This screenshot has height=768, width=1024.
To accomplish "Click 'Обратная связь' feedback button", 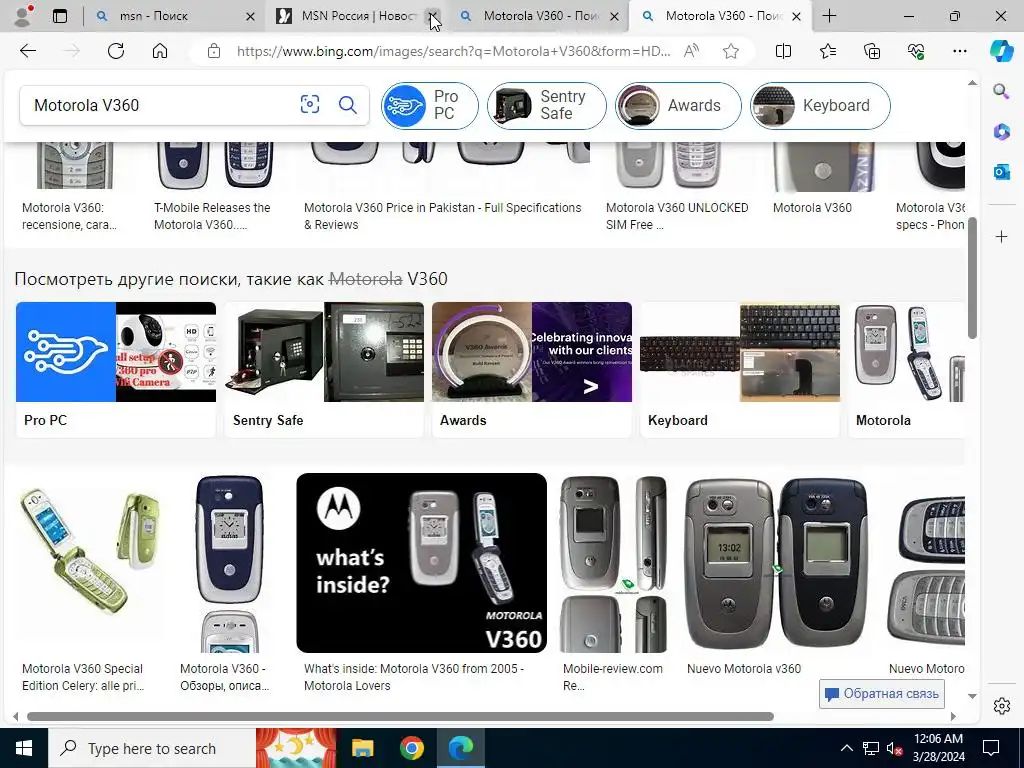I will (882, 694).
